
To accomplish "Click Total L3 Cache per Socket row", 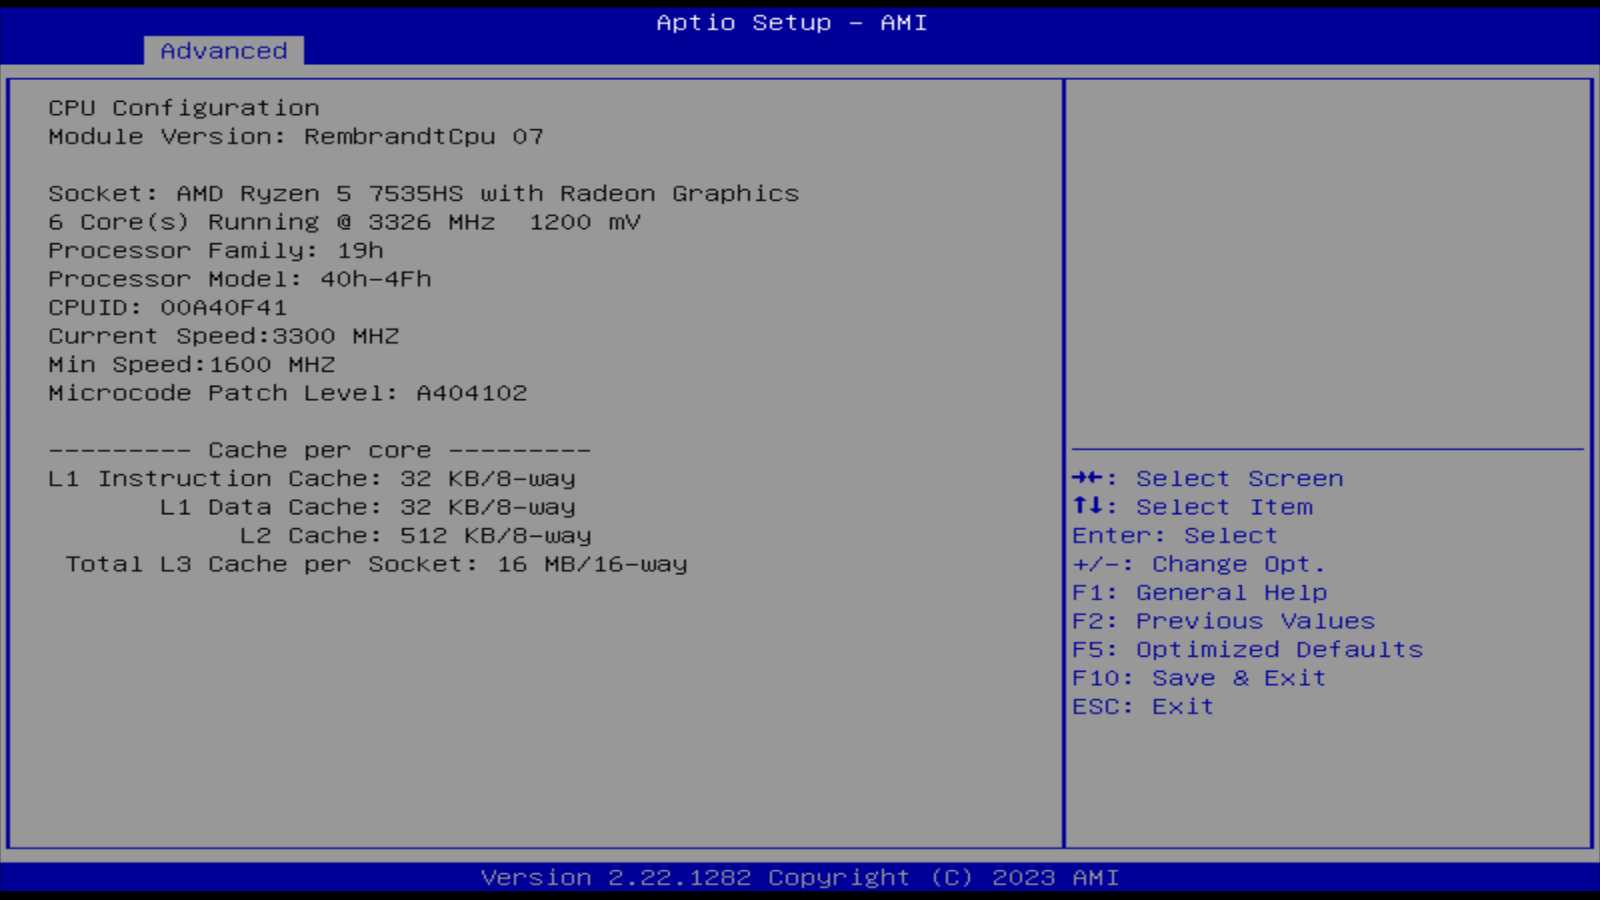I will 376,564.
